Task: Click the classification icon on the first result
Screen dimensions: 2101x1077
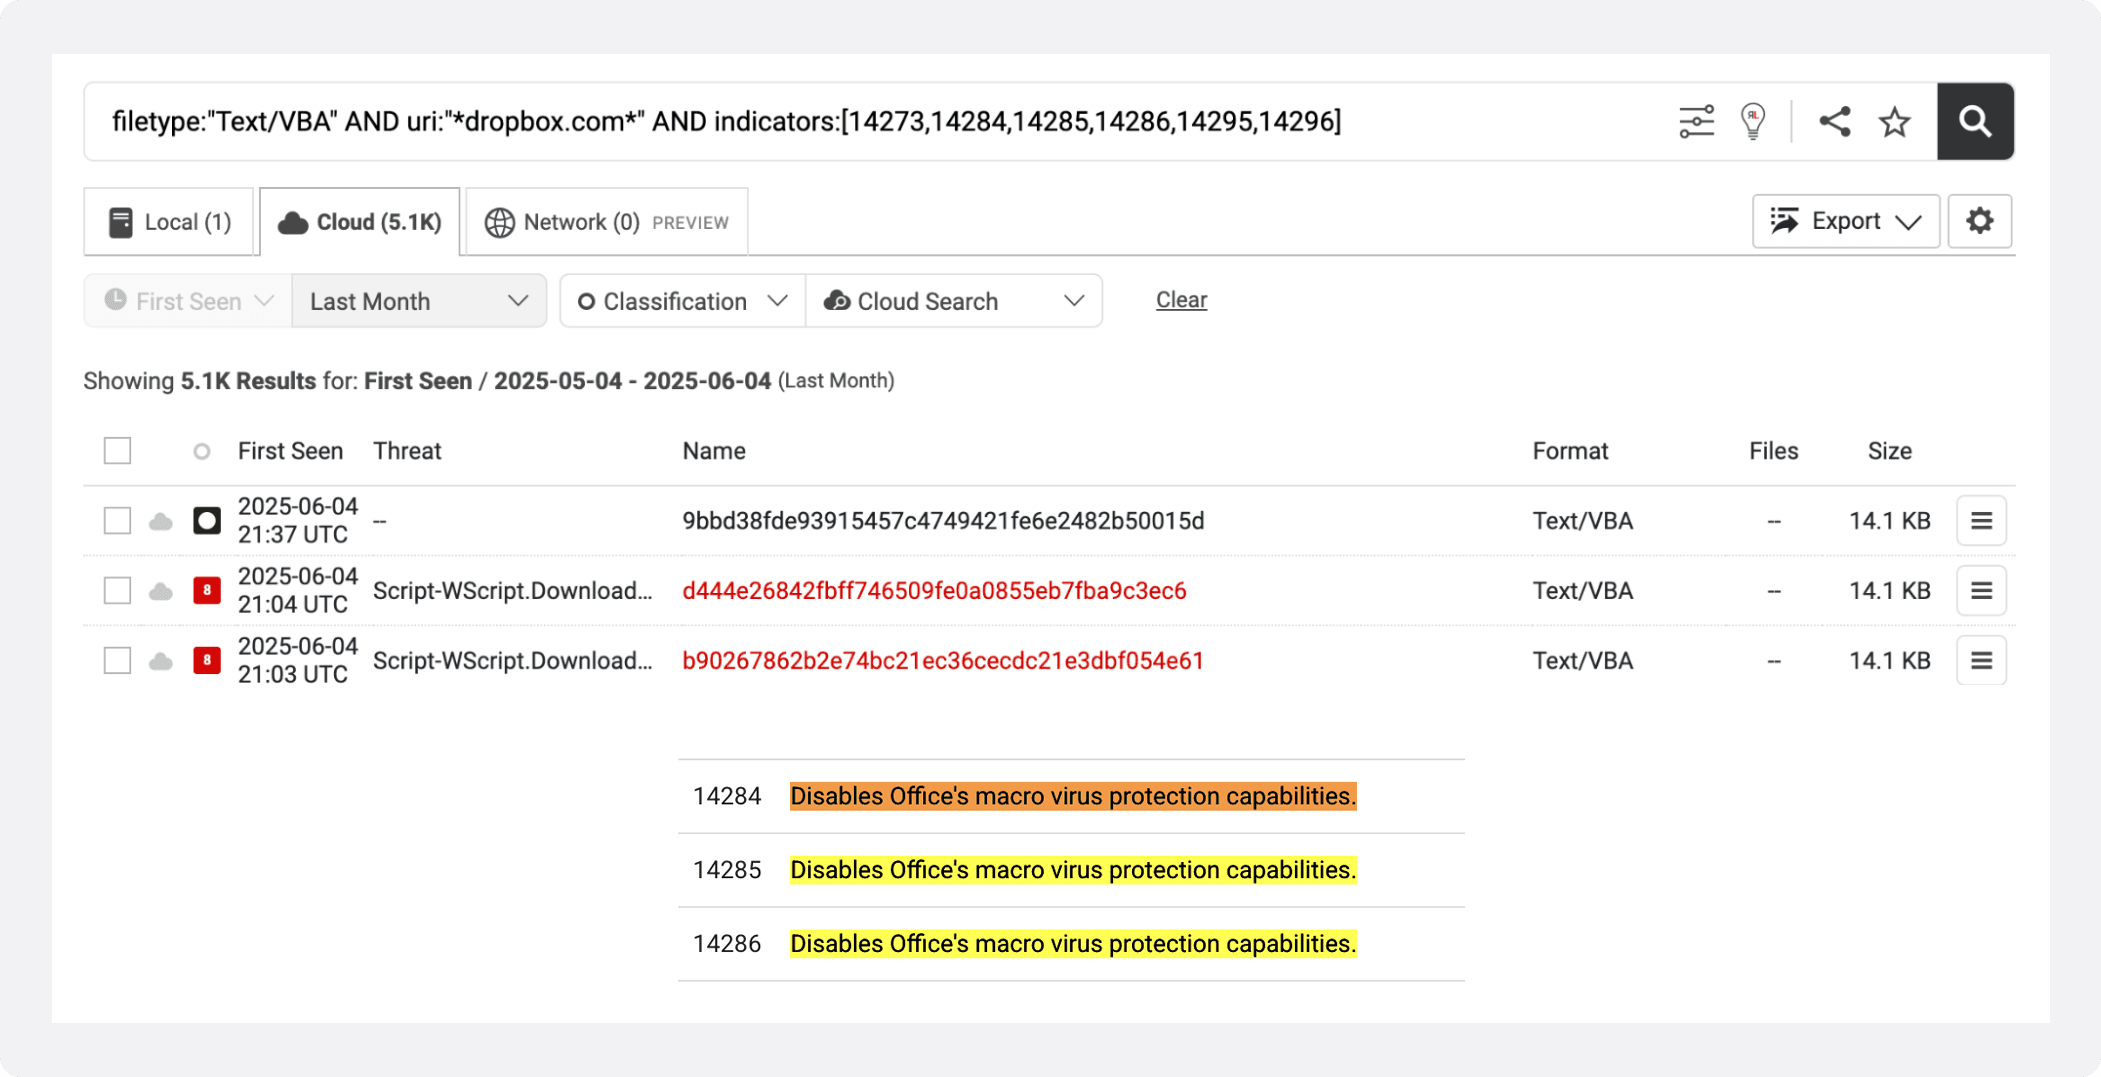Action: (x=206, y=520)
